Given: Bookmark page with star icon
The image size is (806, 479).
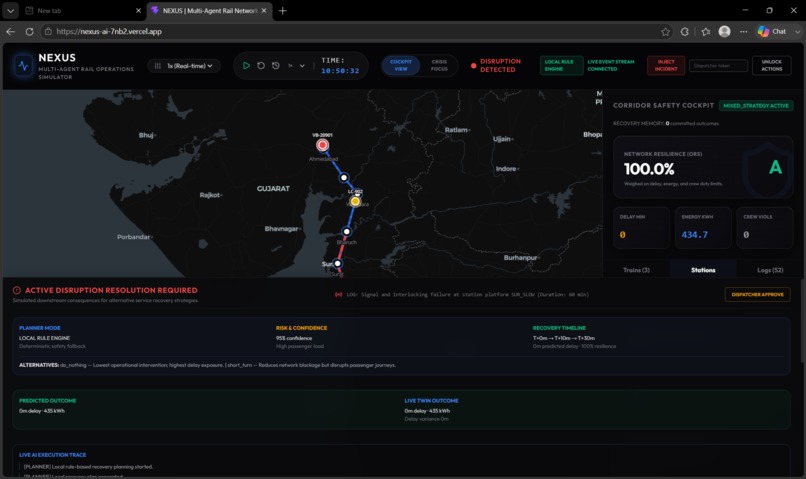Looking at the screenshot, I should coord(665,31).
